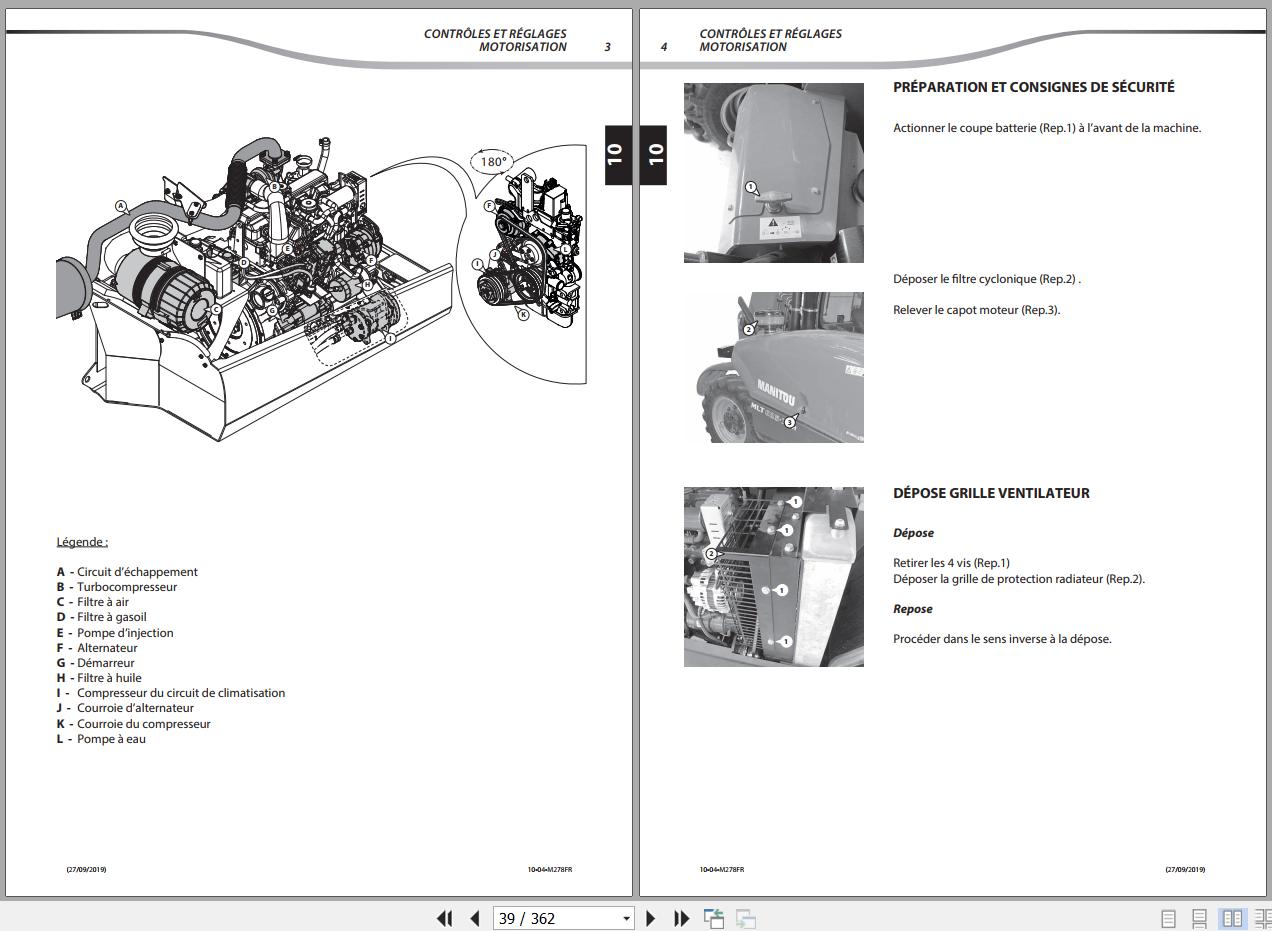Click the right page section tab '10'
Screen dimensions: 1272x931
pos(656,154)
